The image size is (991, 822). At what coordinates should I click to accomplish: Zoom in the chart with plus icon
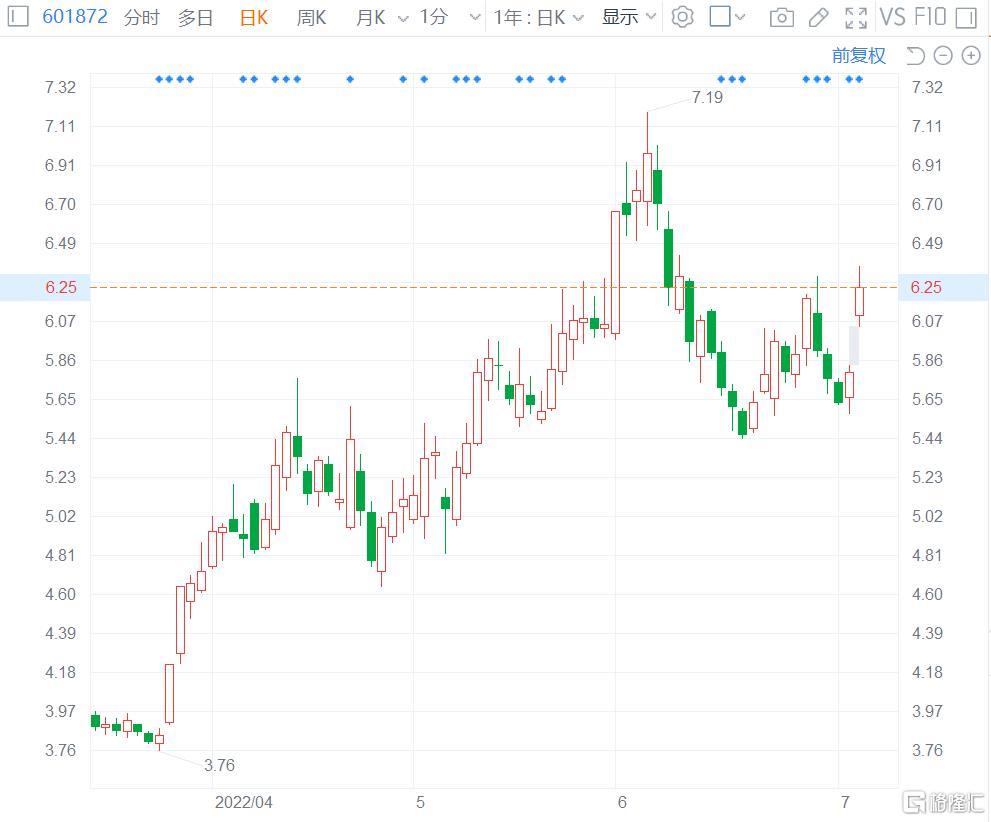(971, 56)
